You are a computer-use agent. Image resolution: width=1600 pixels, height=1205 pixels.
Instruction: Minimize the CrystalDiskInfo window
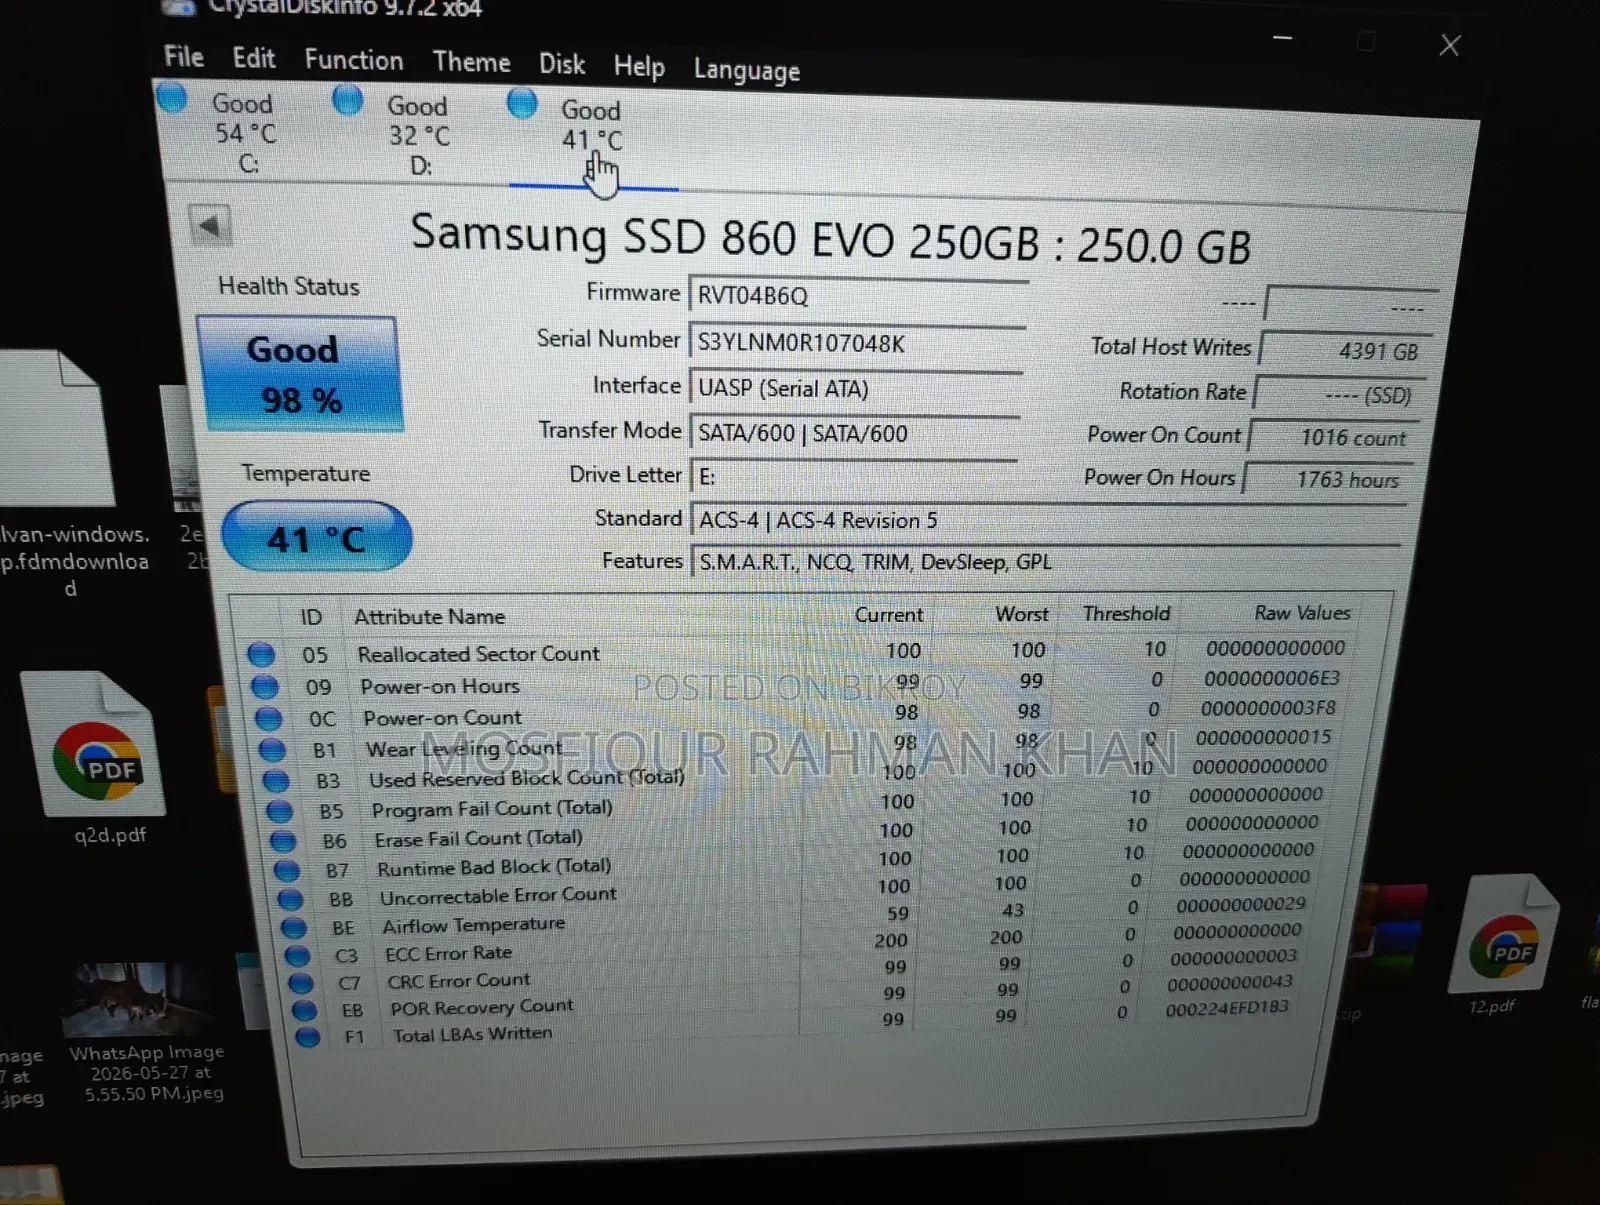[x=1283, y=38]
